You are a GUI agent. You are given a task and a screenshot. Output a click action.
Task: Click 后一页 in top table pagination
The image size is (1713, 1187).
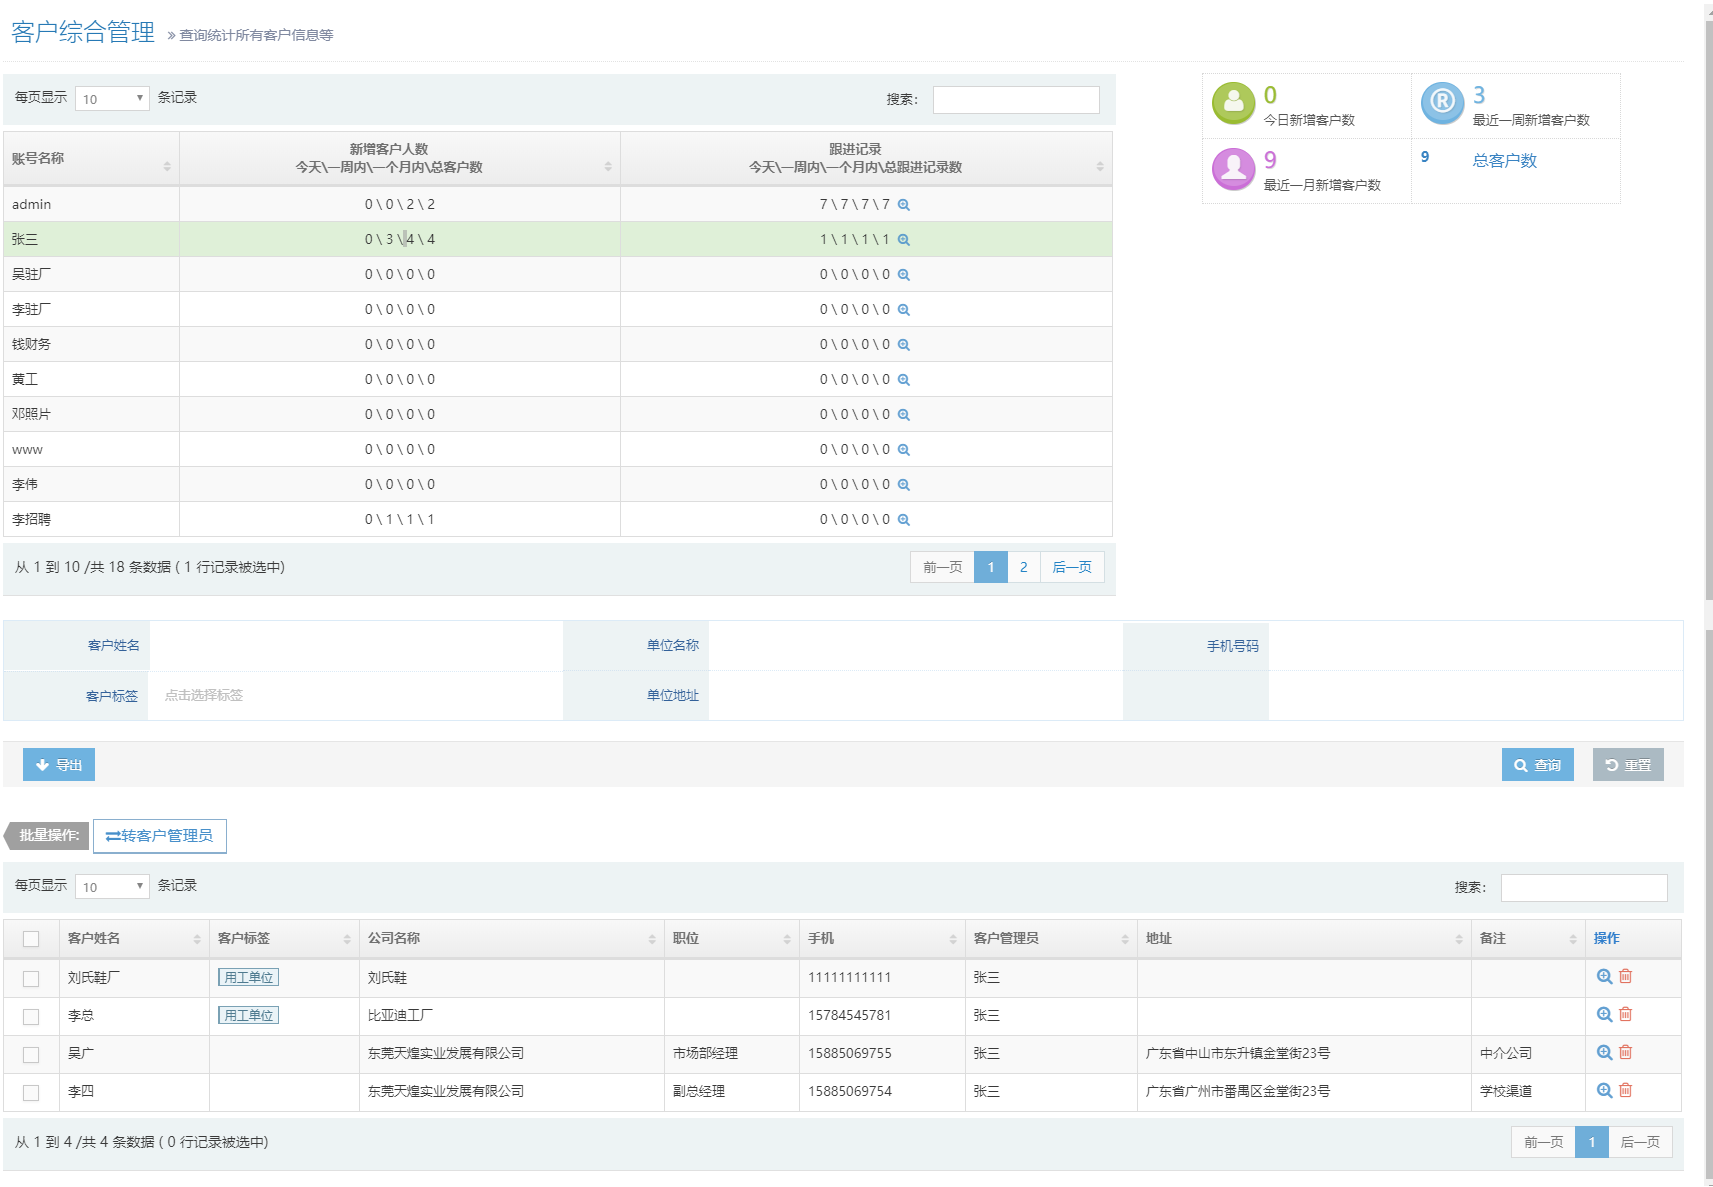click(x=1071, y=567)
